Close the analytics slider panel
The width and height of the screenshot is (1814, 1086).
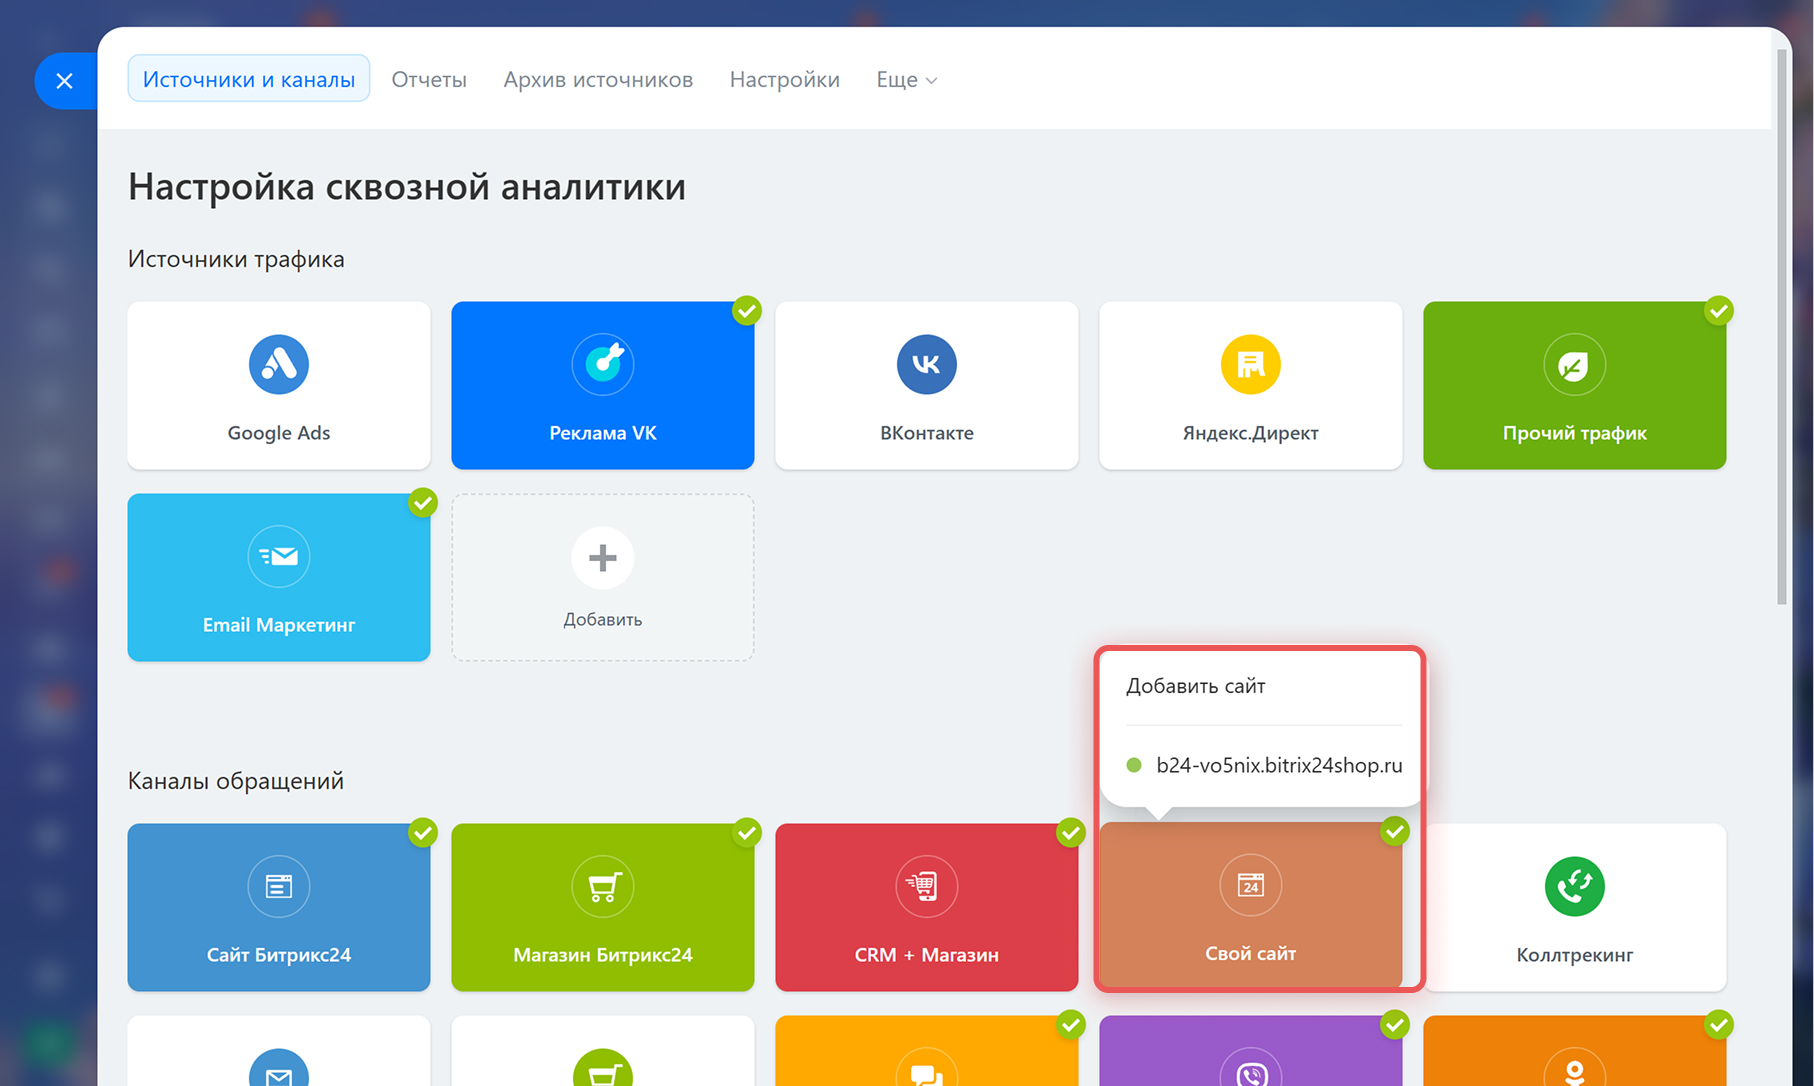point(65,81)
